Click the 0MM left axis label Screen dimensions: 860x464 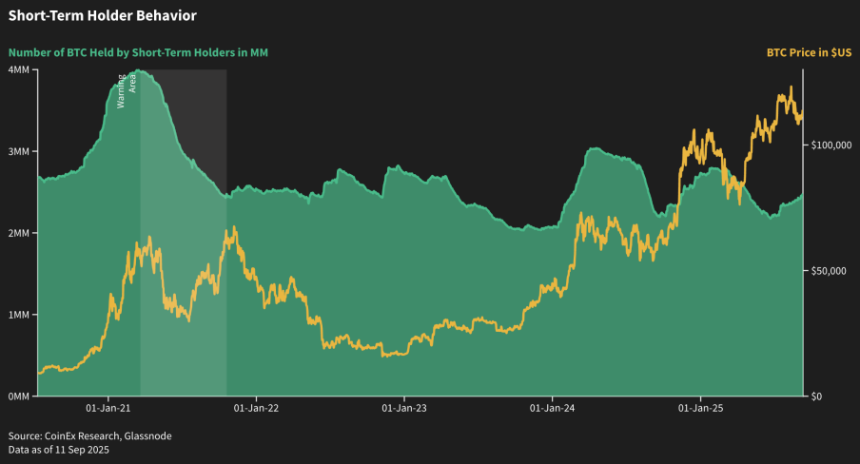coord(18,397)
